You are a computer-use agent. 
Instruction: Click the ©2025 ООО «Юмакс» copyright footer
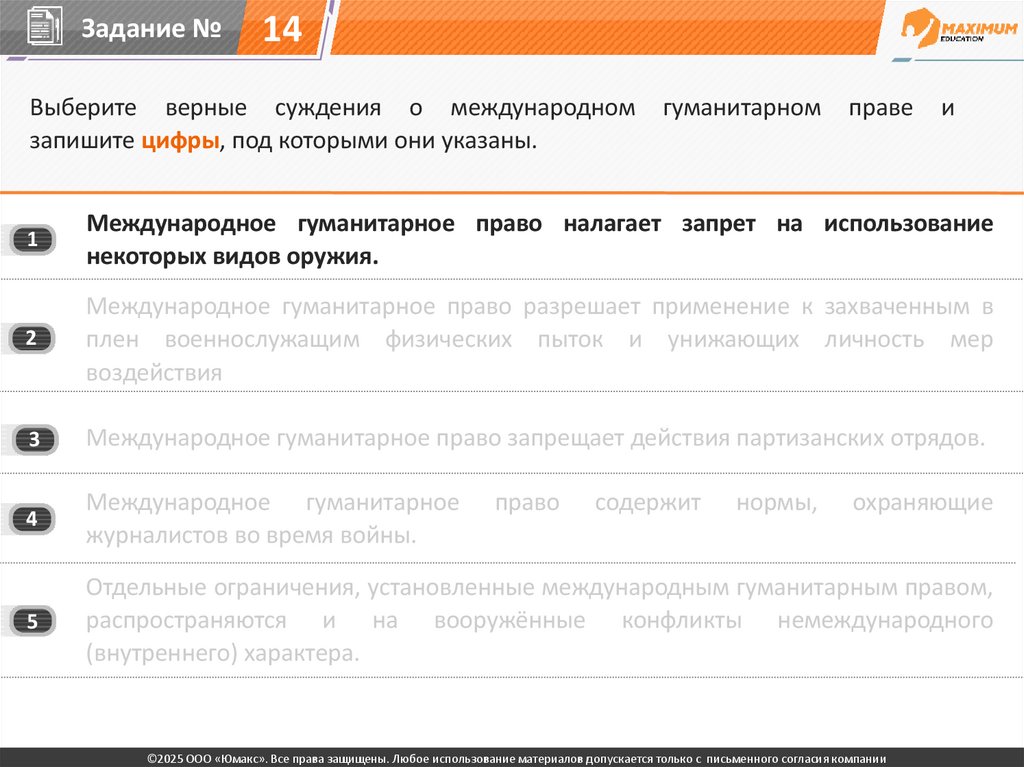(x=517, y=759)
